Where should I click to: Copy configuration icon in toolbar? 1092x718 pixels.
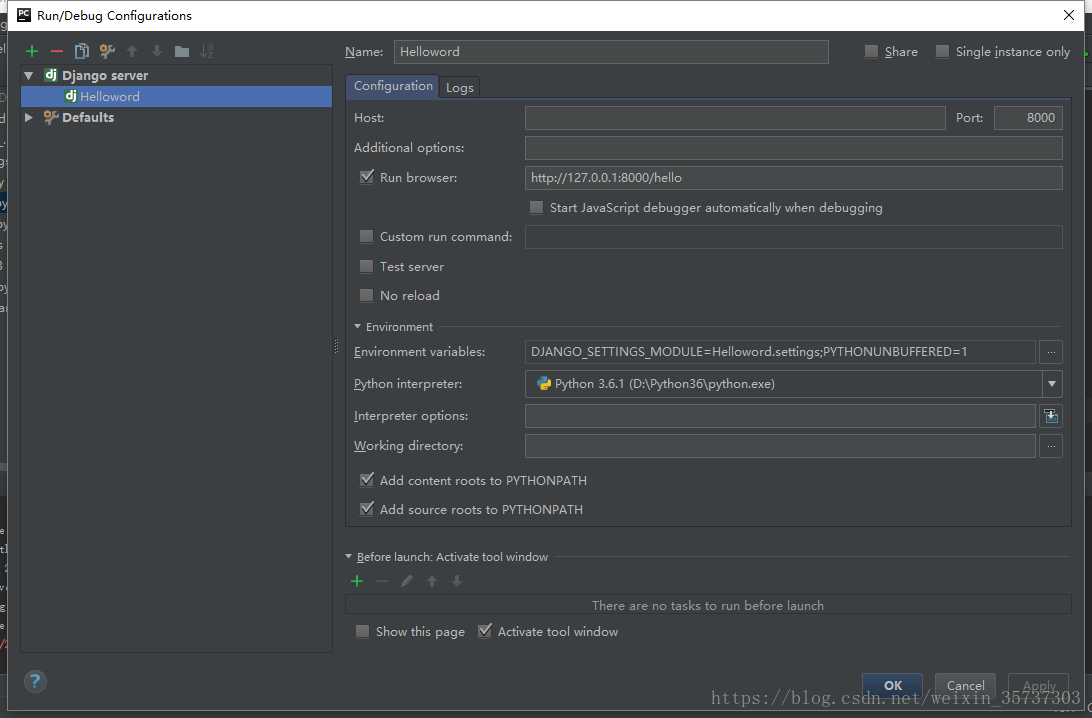tap(82, 51)
